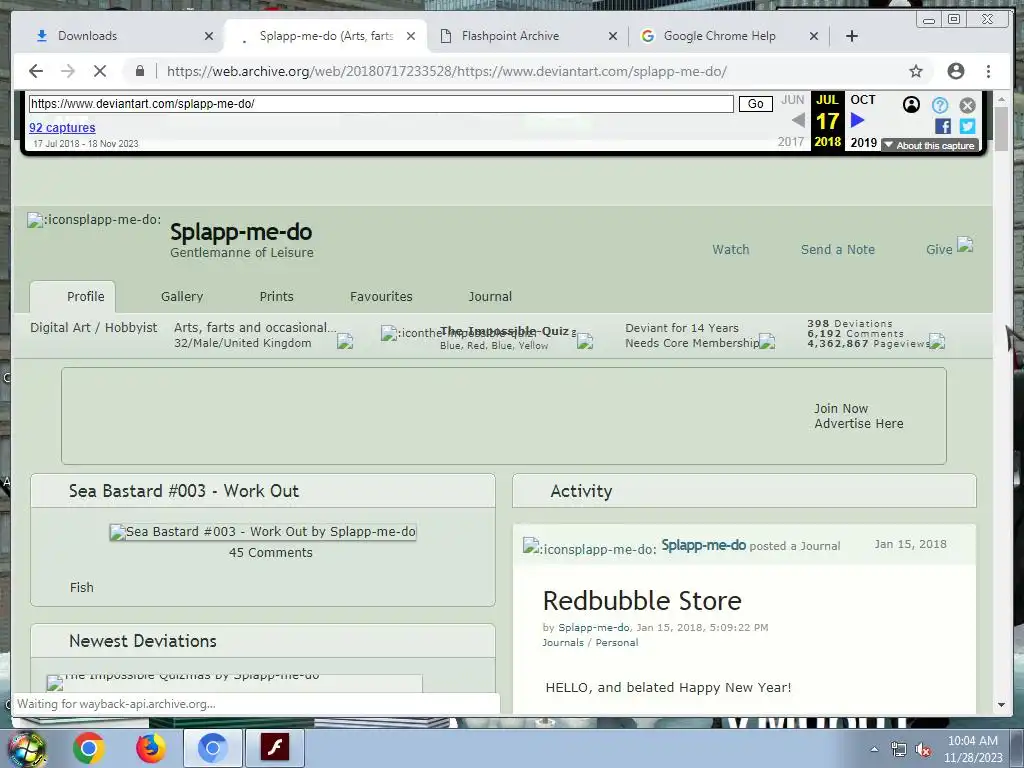This screenshot has height=768, width=1024.
Task: Click The Impossible Quiz group link
Action: [x=505, y=331]
